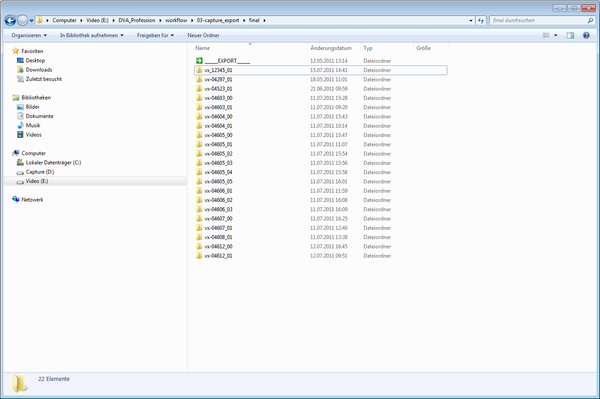Click the help question mark icon
The width and height of the screenshot is (600, 399).
click(x=586, y=35)
